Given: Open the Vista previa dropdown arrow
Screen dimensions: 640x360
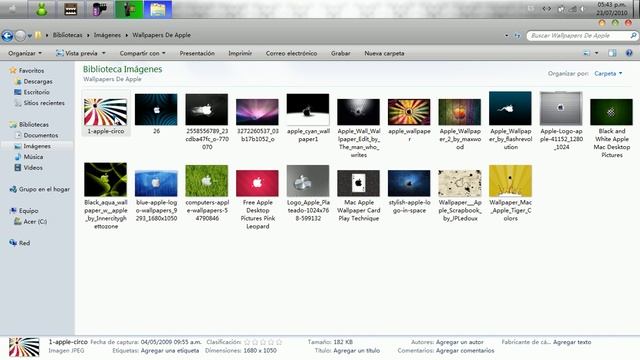Looking at the screenshot, I should (104, 53).
